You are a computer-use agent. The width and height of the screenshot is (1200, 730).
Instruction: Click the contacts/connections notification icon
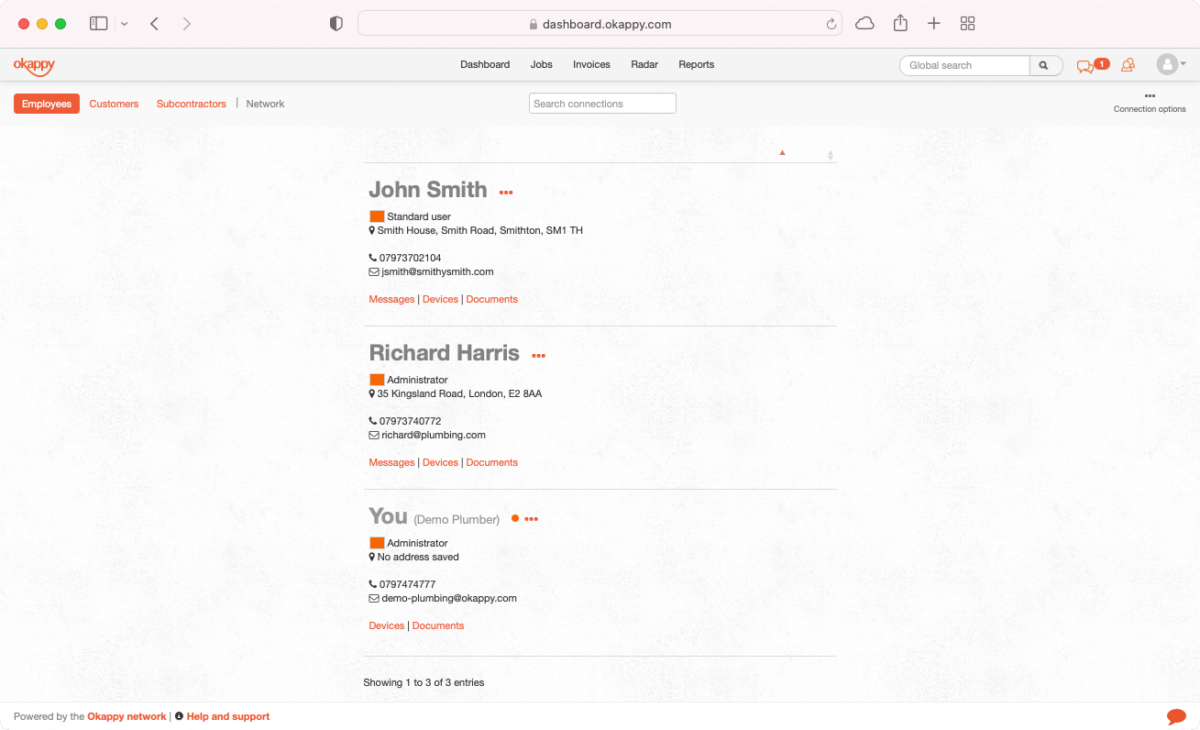[1128, 64]
